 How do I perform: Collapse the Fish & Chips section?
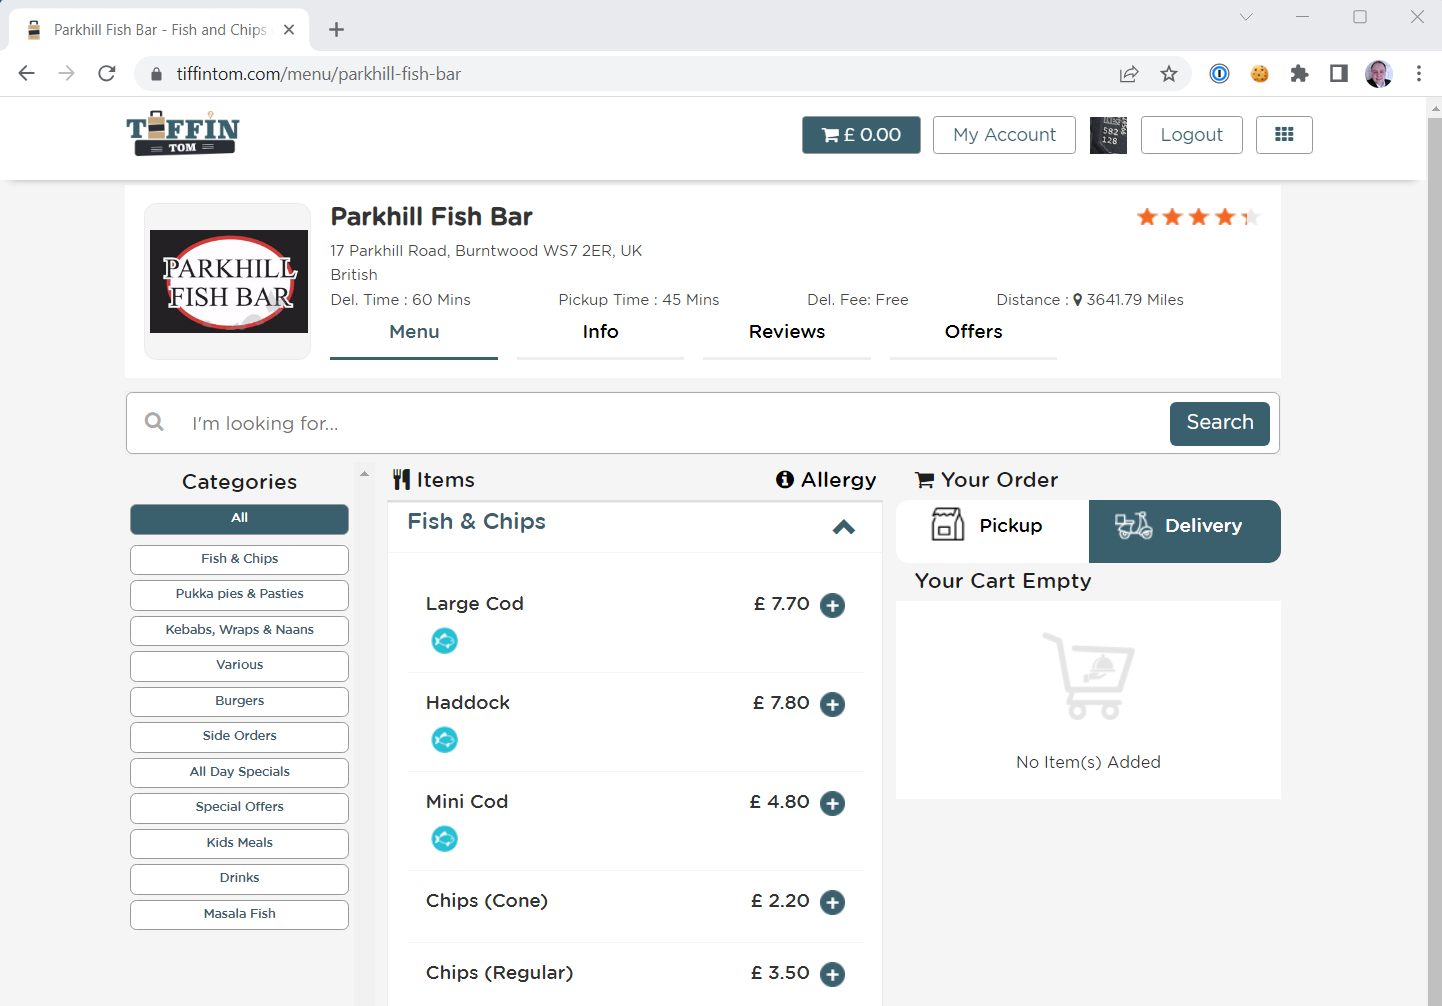pyautogui.click(x=843, y=527)
